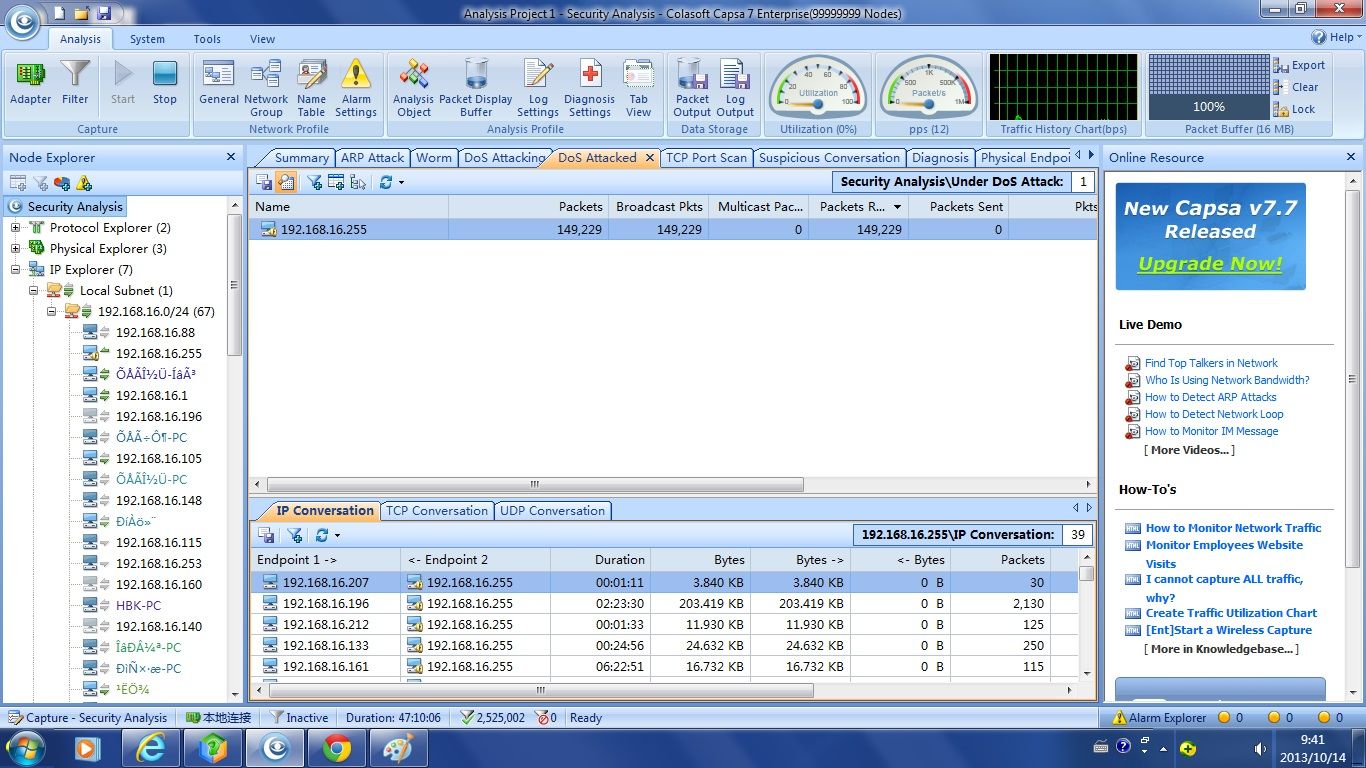Expand the Protocol Explorer tree node

click(16, 228)
